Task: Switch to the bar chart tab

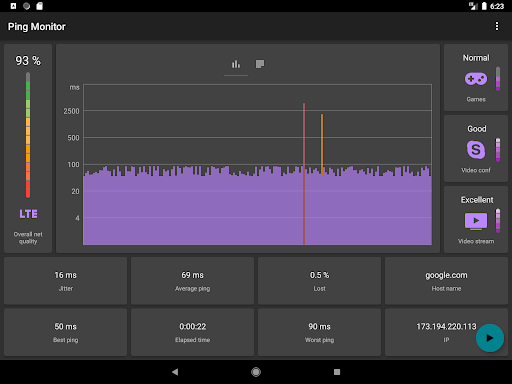Action: coord(236,64)
